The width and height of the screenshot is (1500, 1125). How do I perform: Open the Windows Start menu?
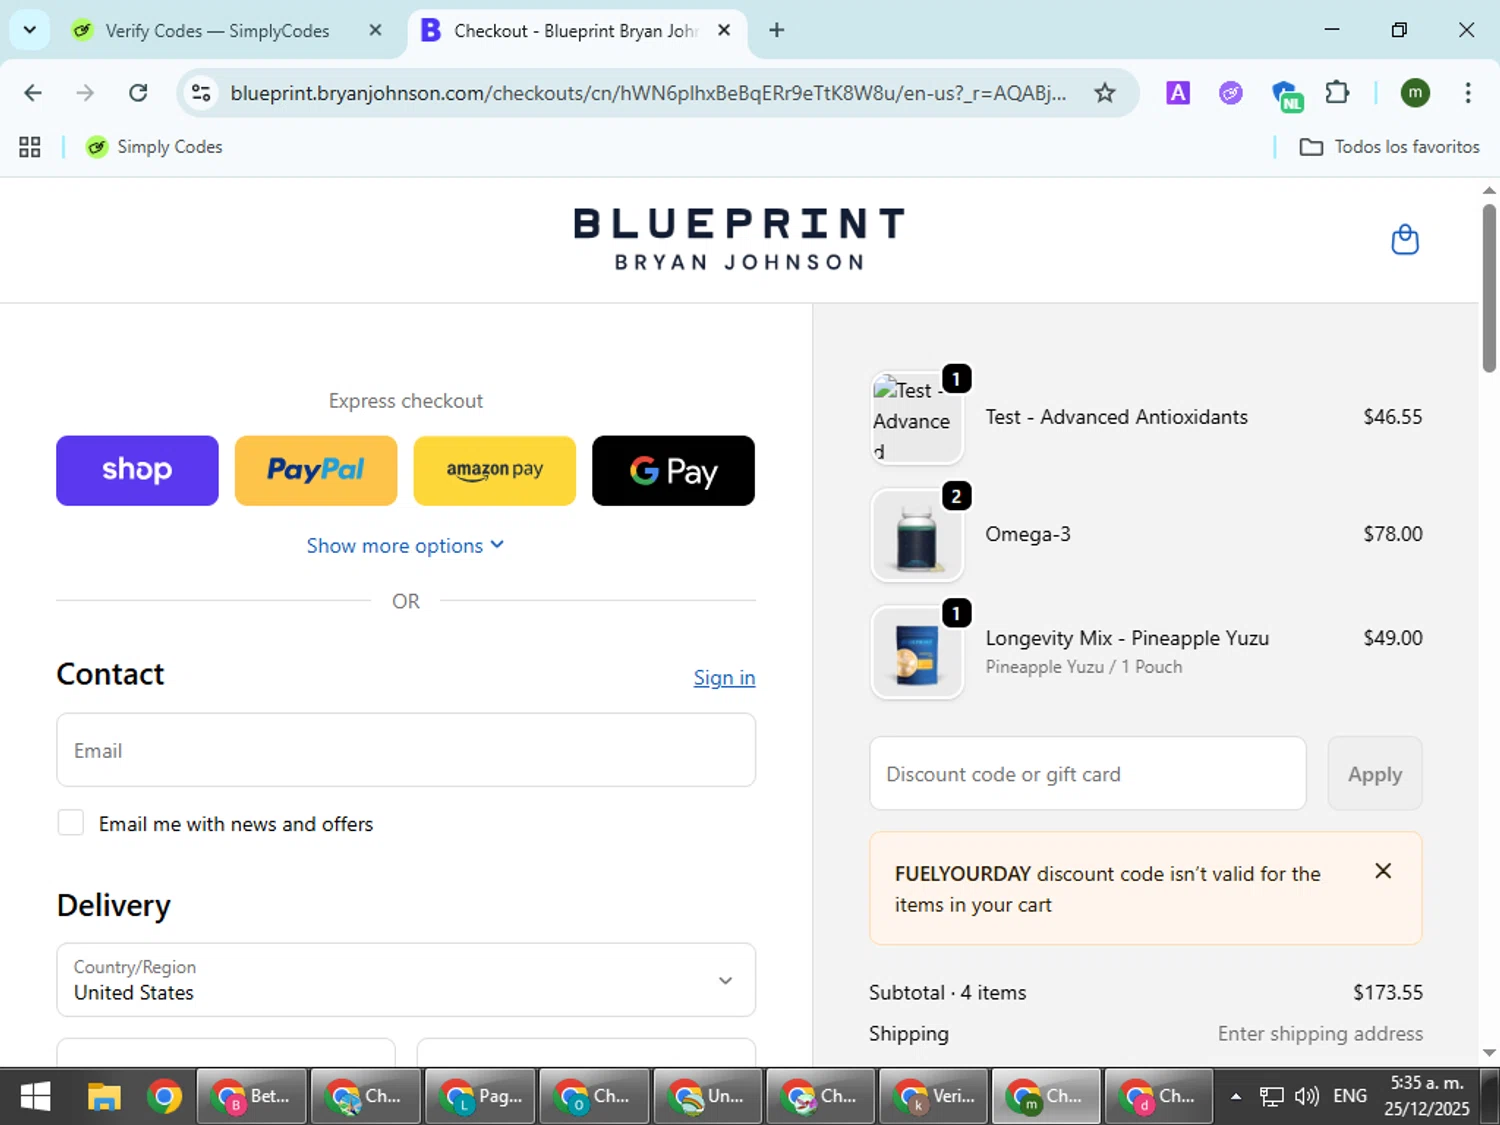35,1097
